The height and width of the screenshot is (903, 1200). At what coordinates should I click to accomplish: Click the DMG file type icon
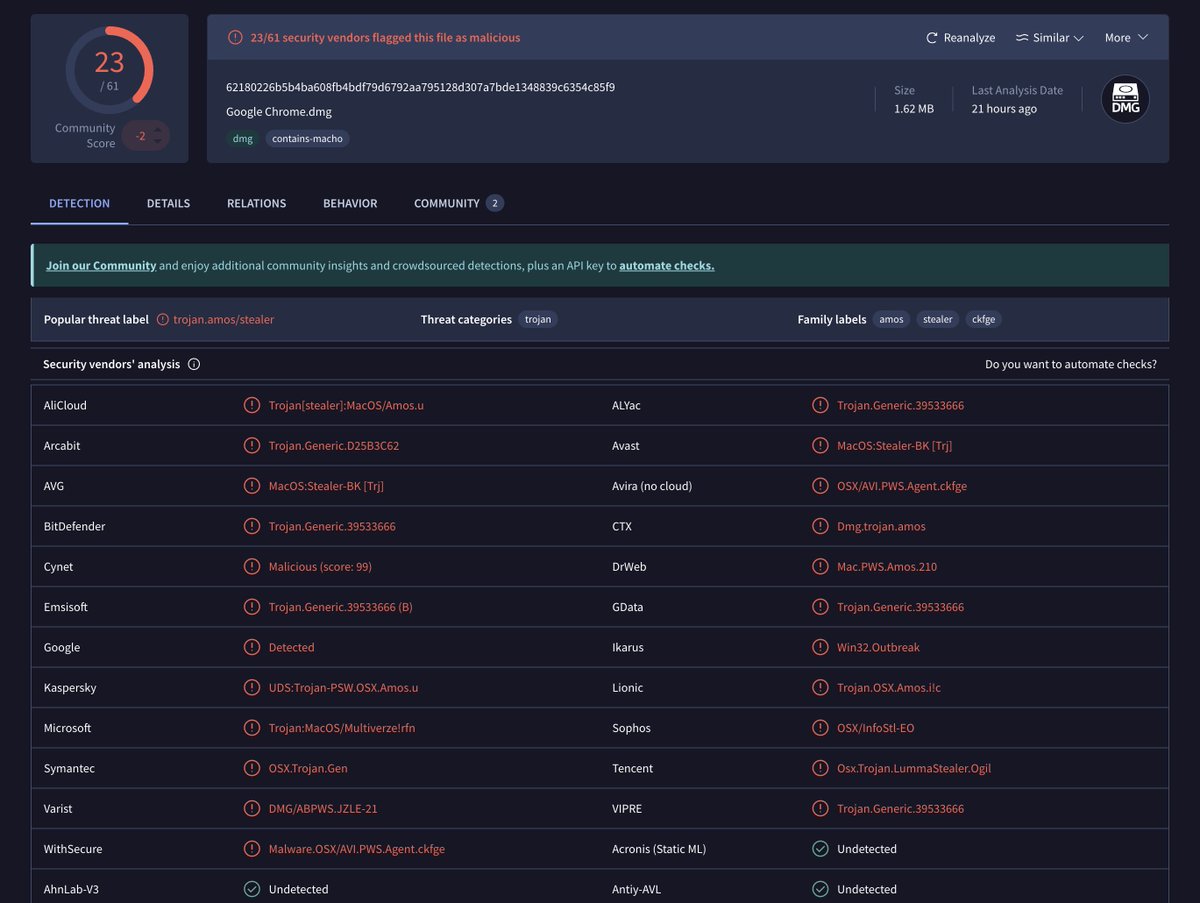[1125, 100]
